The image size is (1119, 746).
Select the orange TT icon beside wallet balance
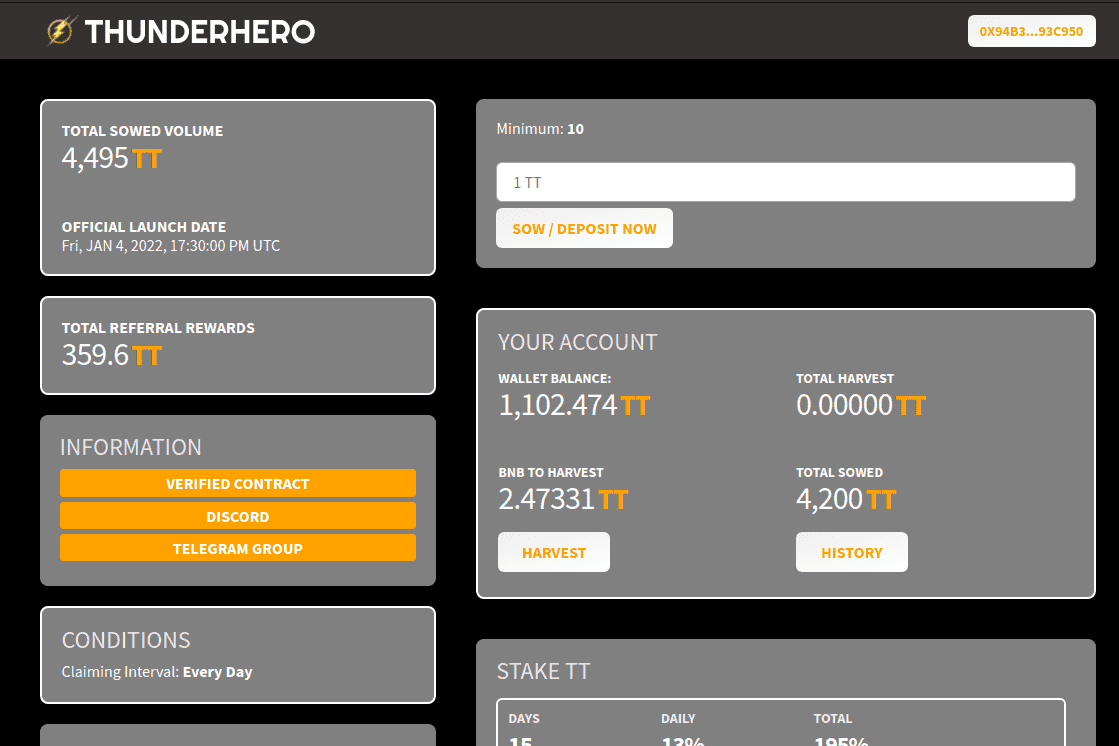click(637, 404)
